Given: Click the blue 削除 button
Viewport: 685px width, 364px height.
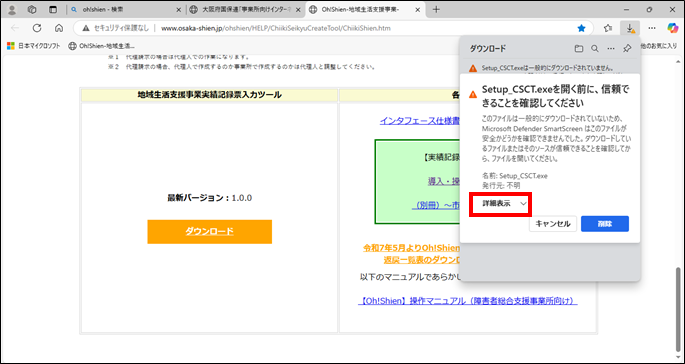Looking at the screenshot, I should tap(605, 224).
